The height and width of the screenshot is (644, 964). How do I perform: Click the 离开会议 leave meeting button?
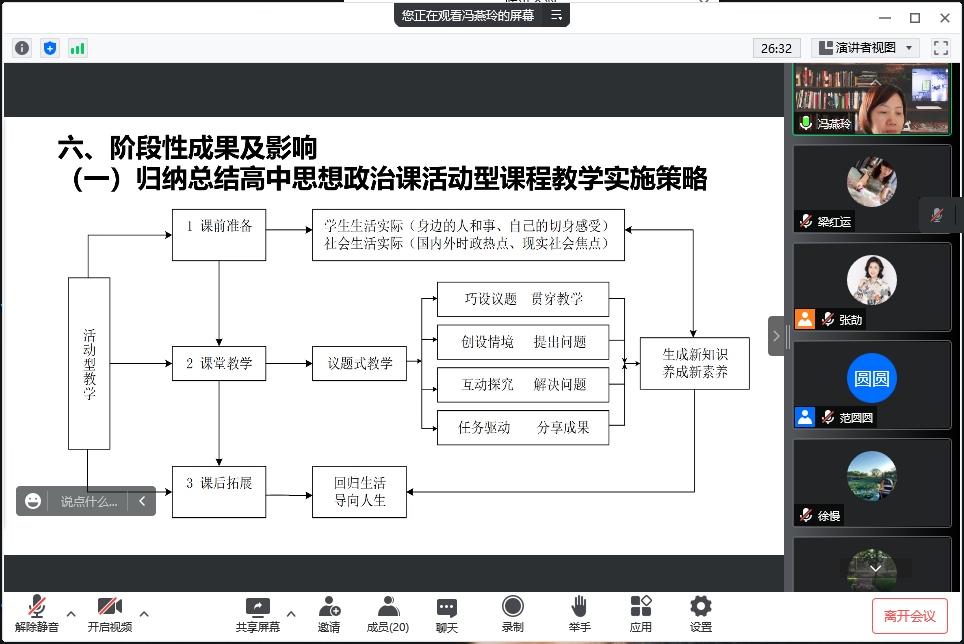[x=909, y=616]
